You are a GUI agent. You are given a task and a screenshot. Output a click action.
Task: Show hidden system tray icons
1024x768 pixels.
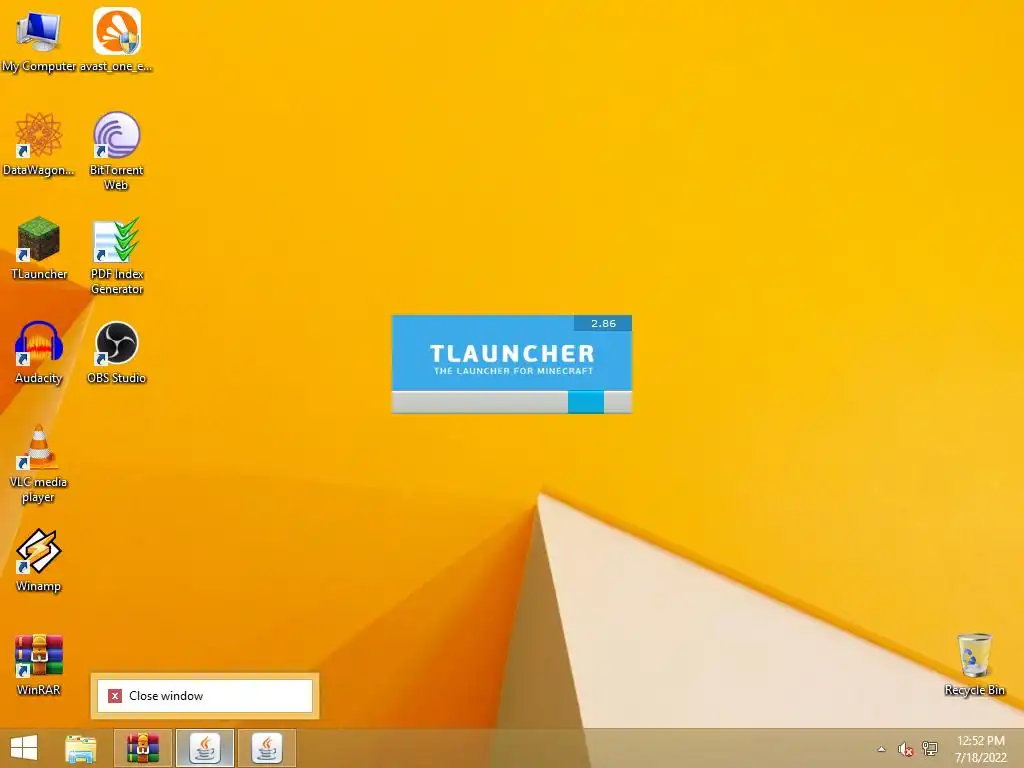click(881, 749)
